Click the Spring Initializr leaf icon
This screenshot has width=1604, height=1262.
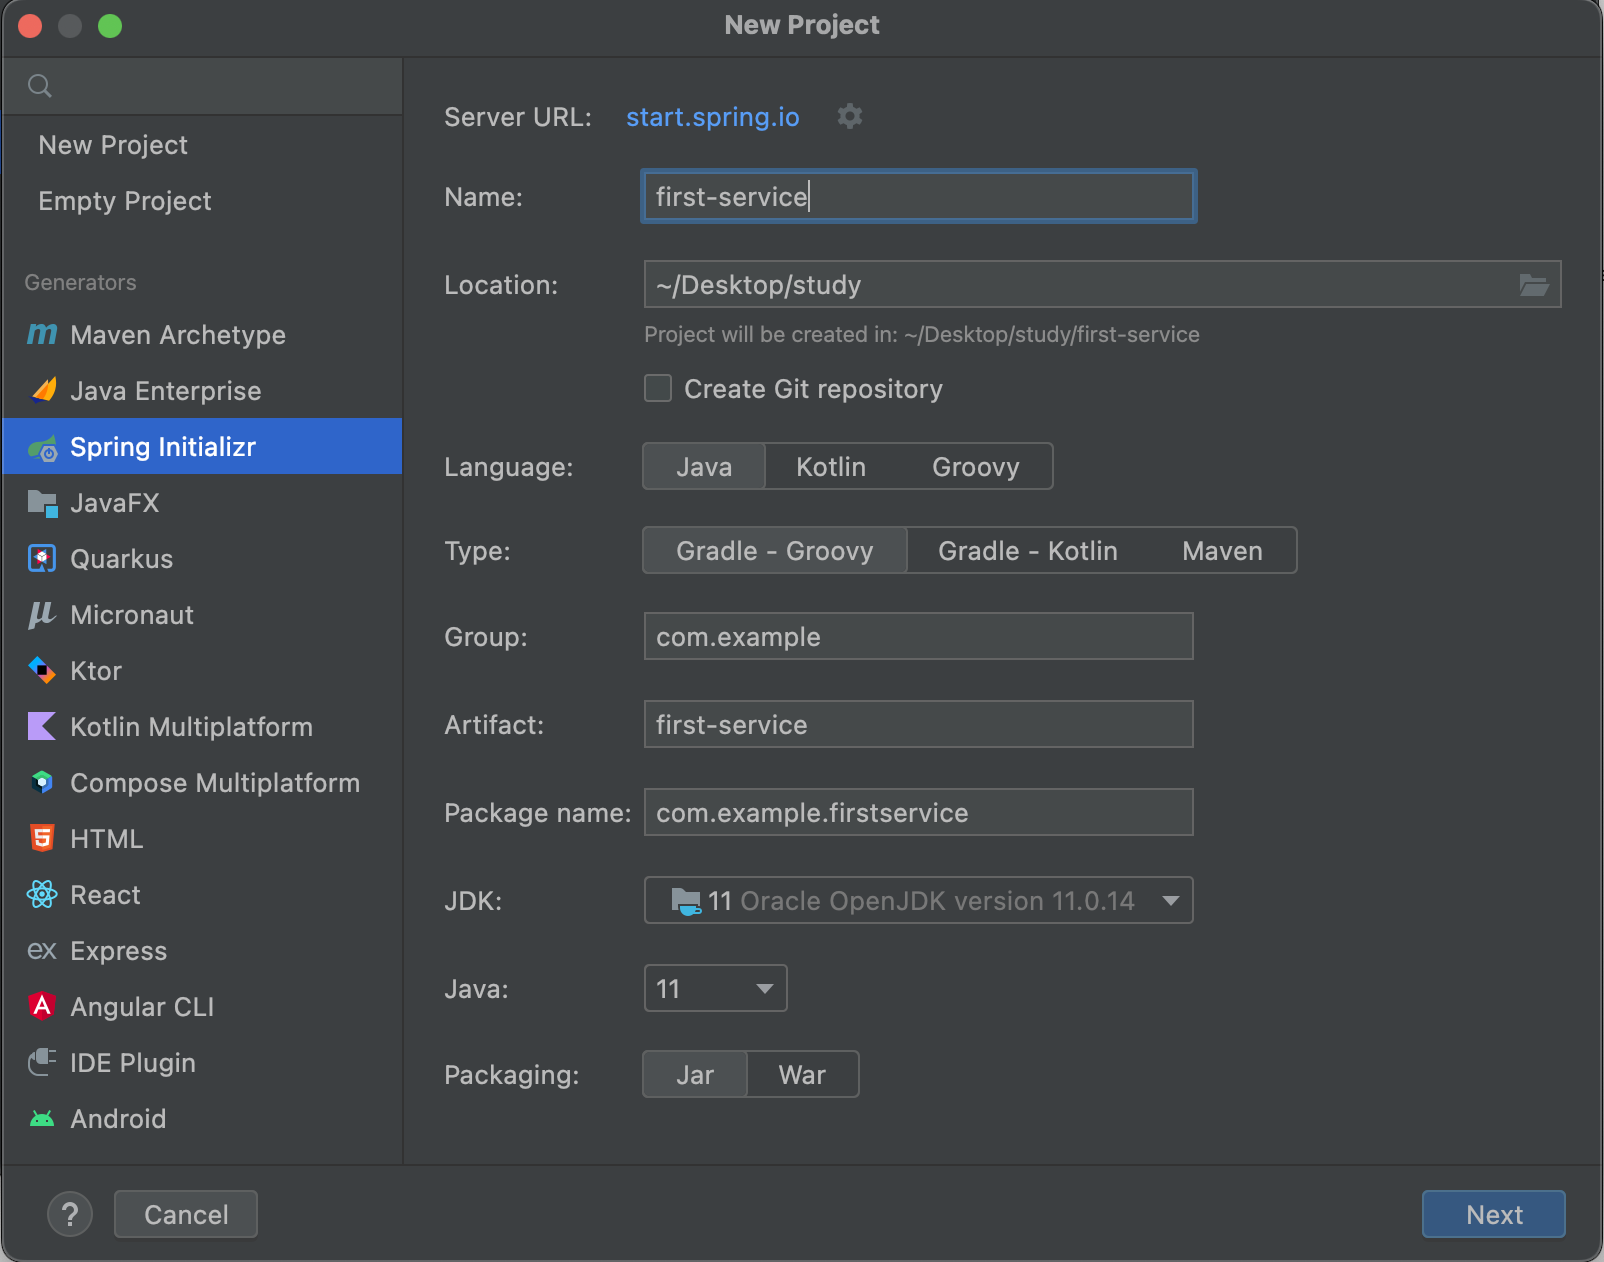[x=43, y=448]
